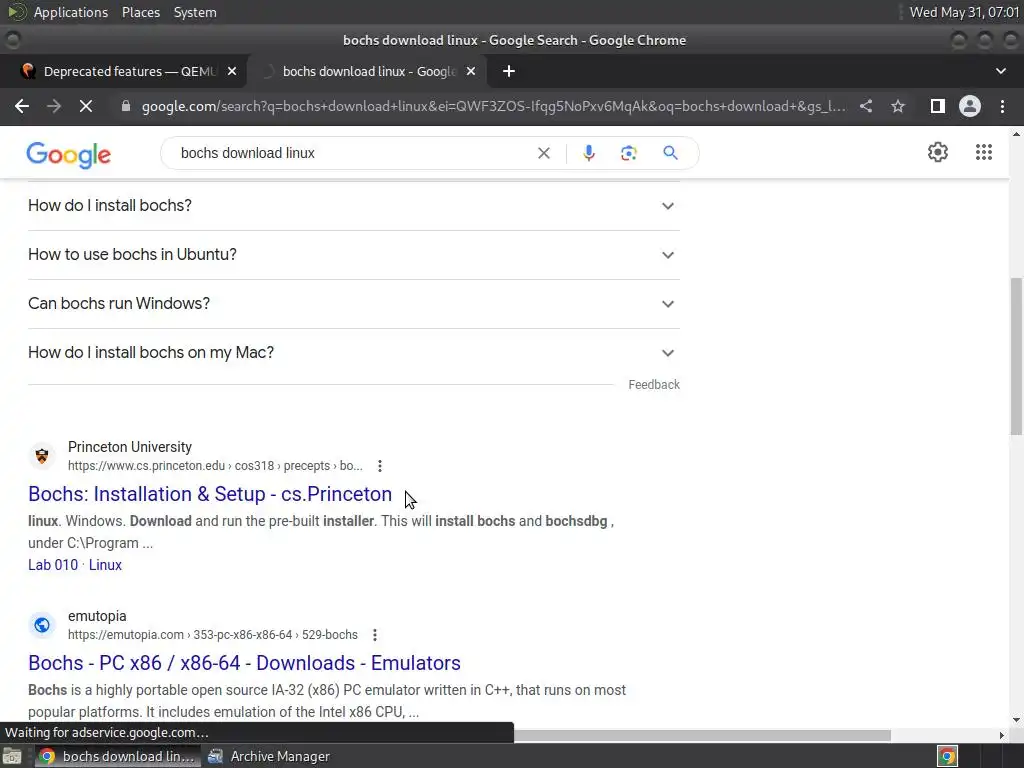Toggle Chrome side panel

coord(937,106)
